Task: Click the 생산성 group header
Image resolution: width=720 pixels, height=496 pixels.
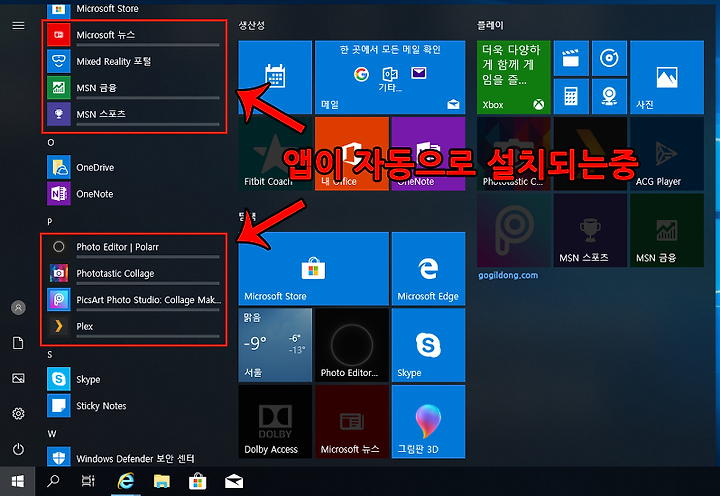Action: tap(252, 26)
